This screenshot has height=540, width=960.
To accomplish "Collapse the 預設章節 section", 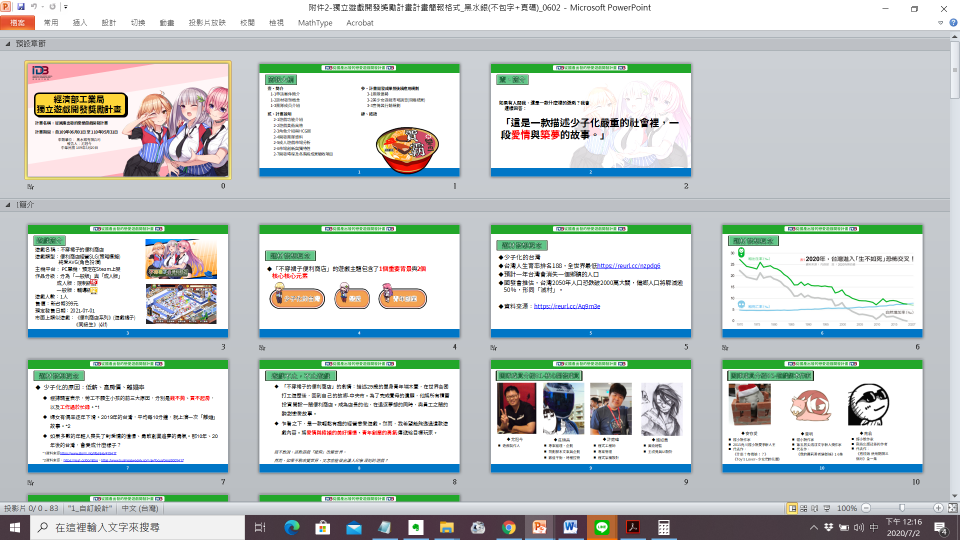I will tap(8, 43).
